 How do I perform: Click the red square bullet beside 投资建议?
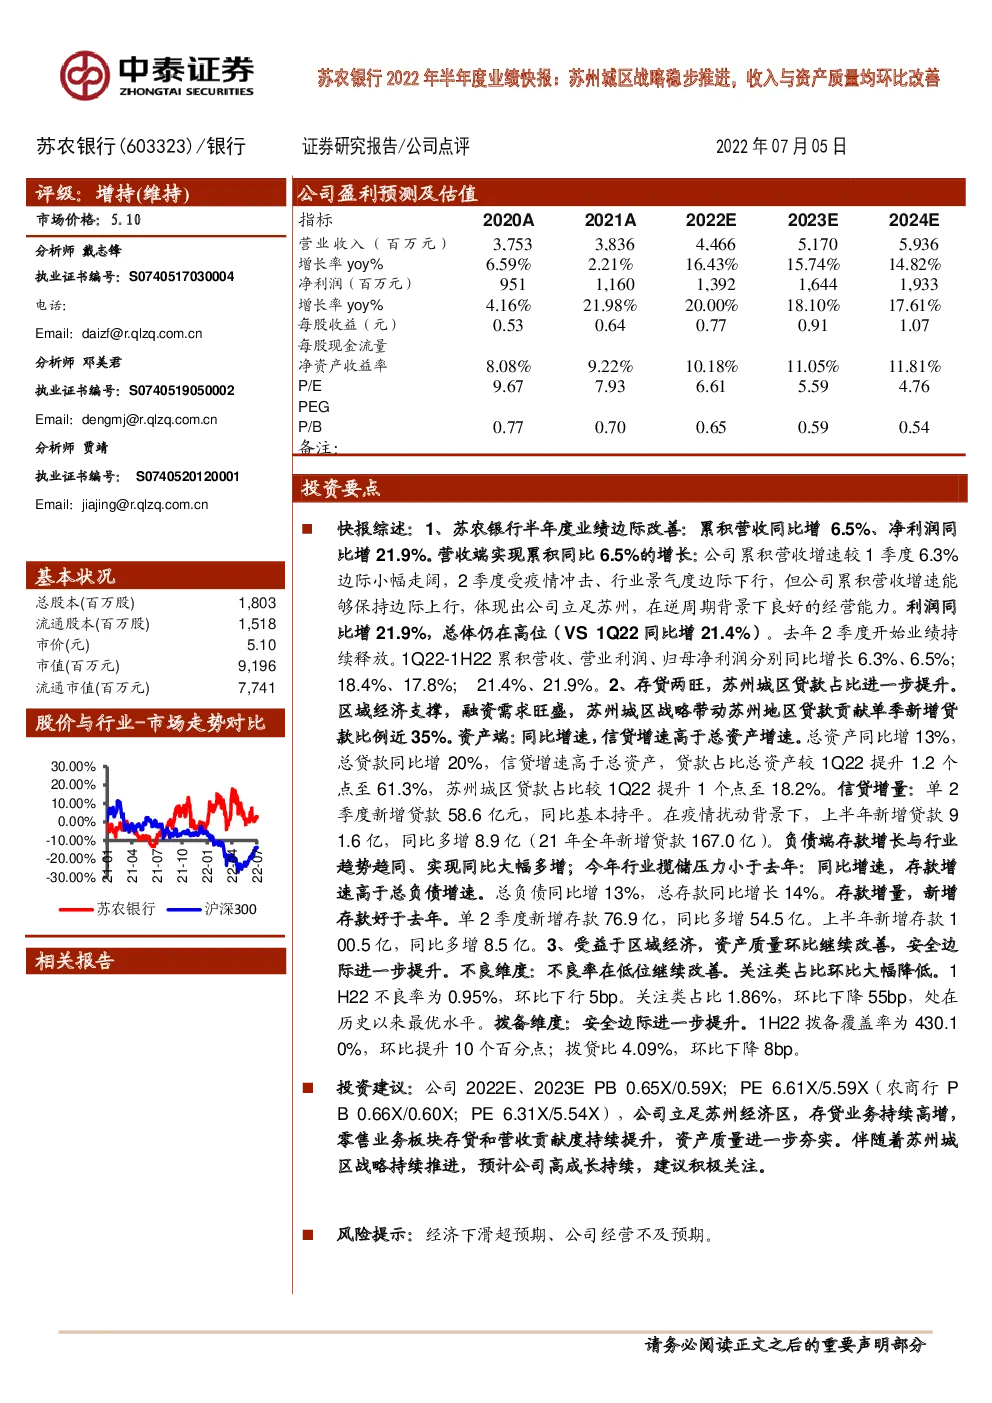tap(308, 1087)
